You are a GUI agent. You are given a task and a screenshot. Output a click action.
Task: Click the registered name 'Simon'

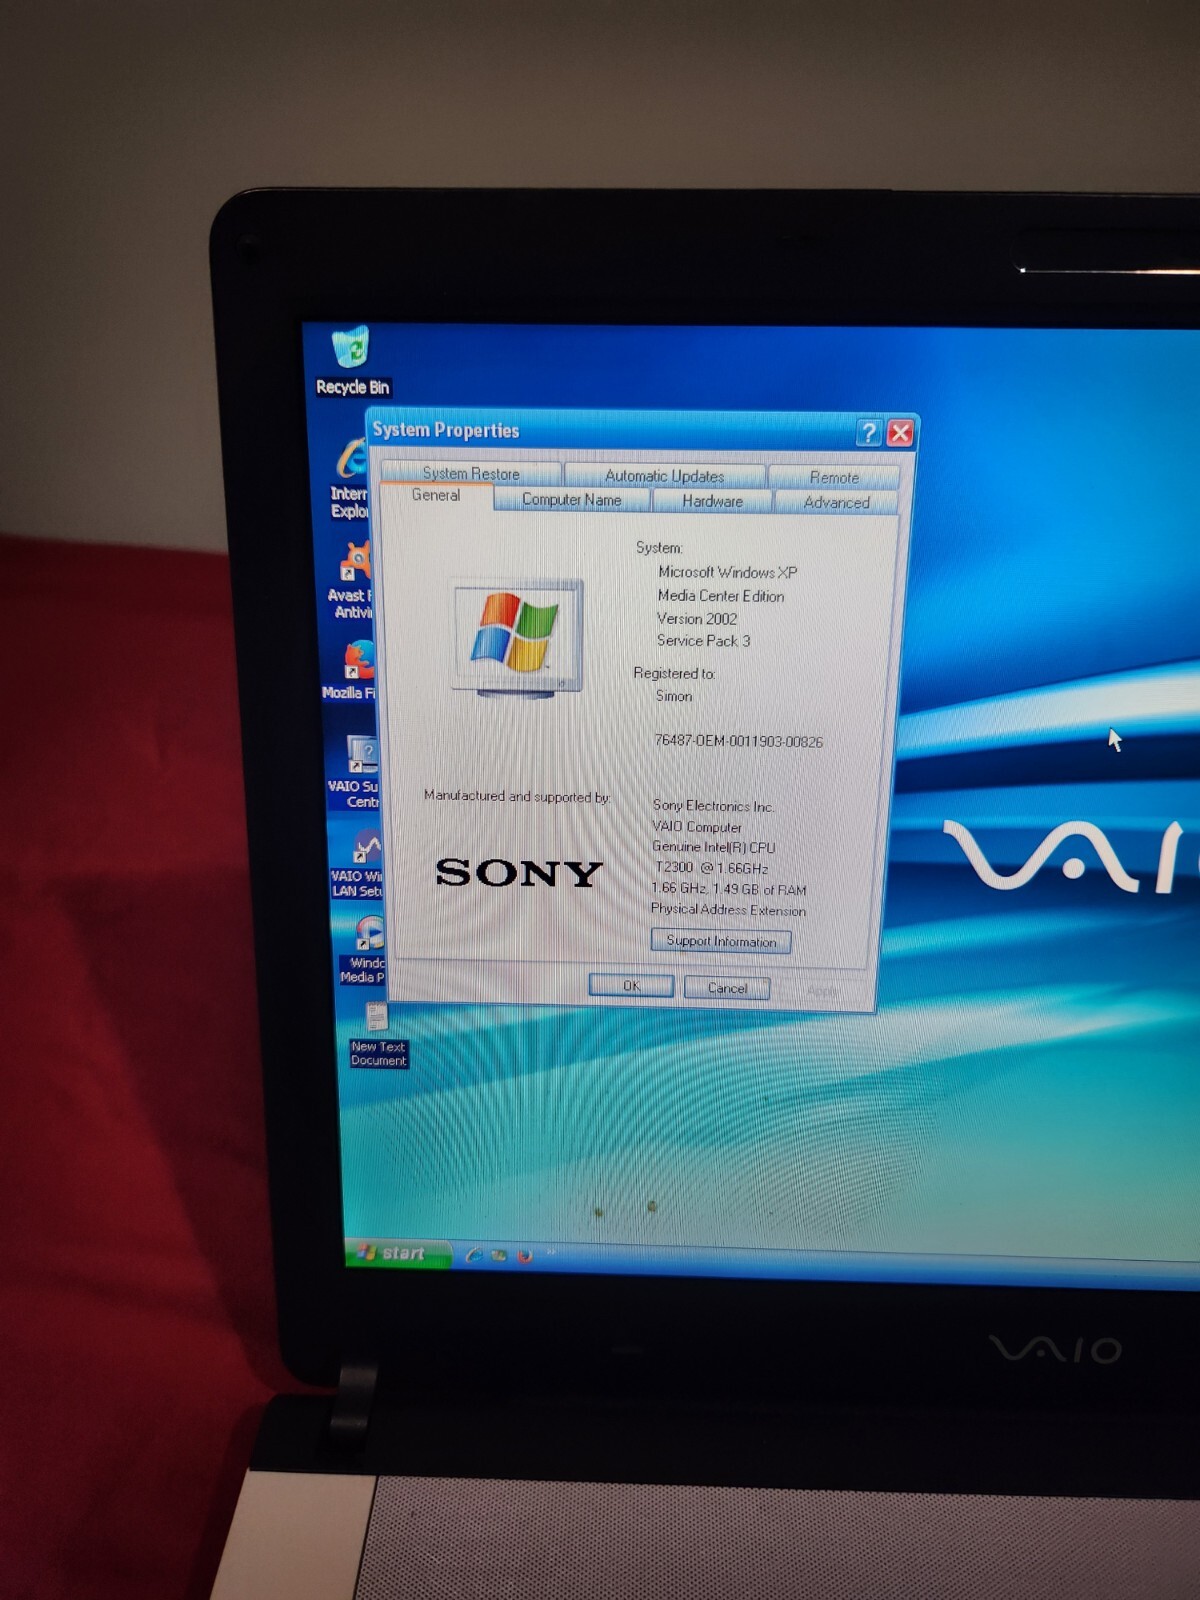673,696
